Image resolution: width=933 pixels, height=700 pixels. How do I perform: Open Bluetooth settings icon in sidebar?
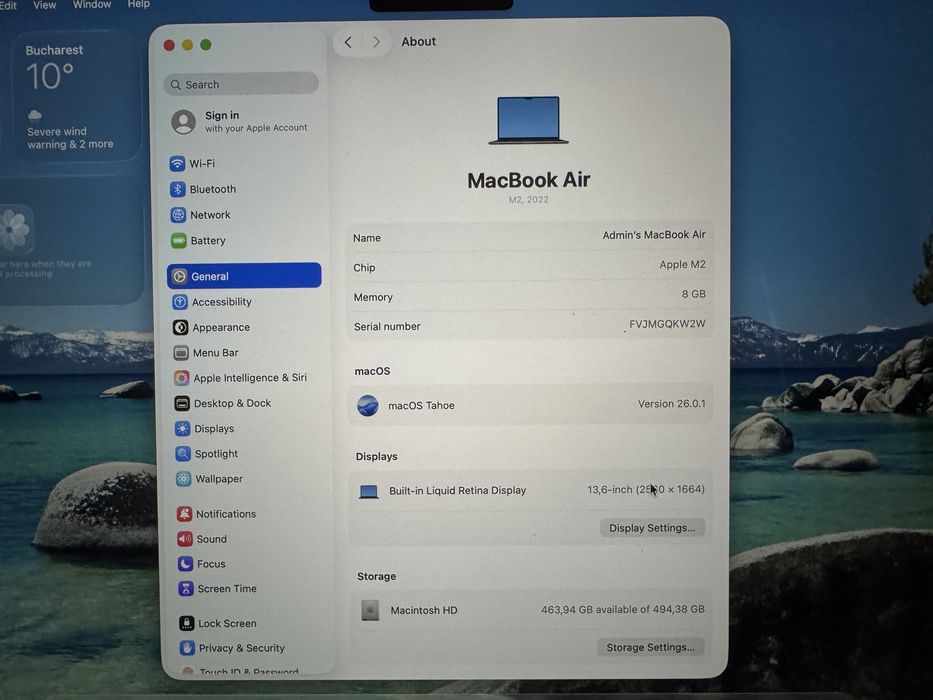(x=177, y=189)
